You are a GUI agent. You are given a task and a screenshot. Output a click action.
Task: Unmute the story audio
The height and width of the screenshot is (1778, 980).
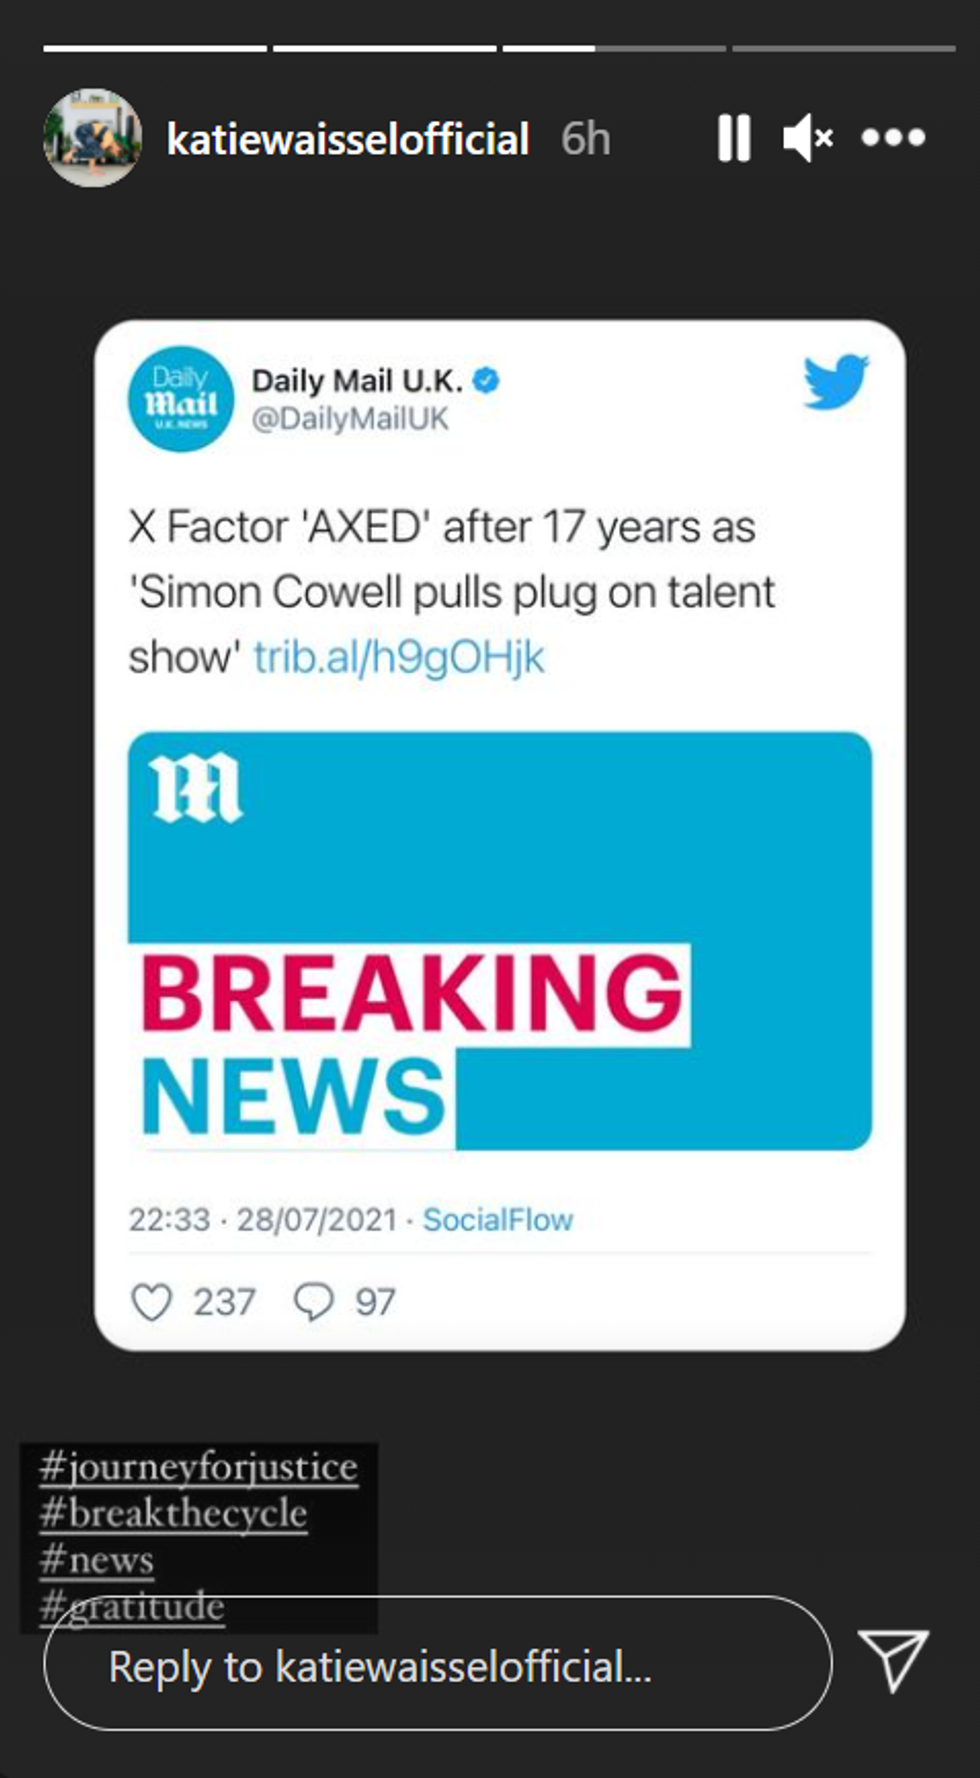[808, 138]
